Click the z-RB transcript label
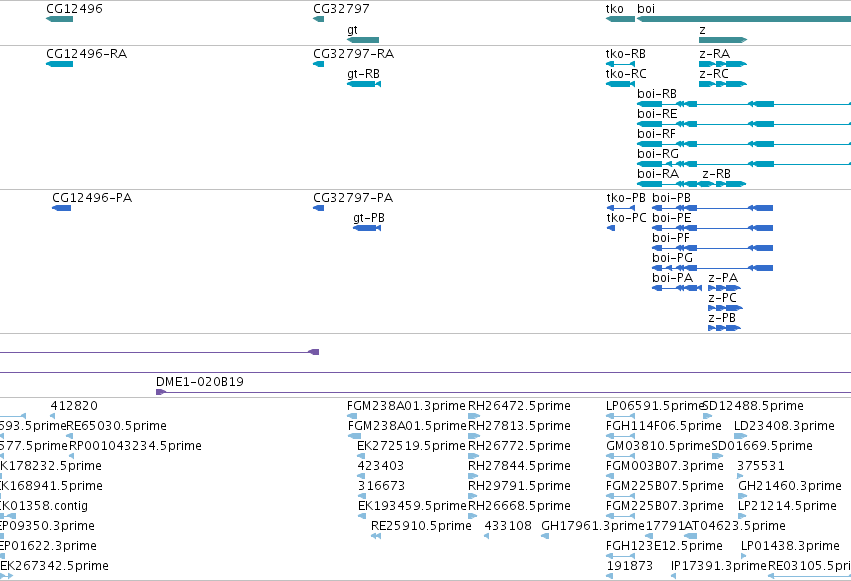 point(716,174)
